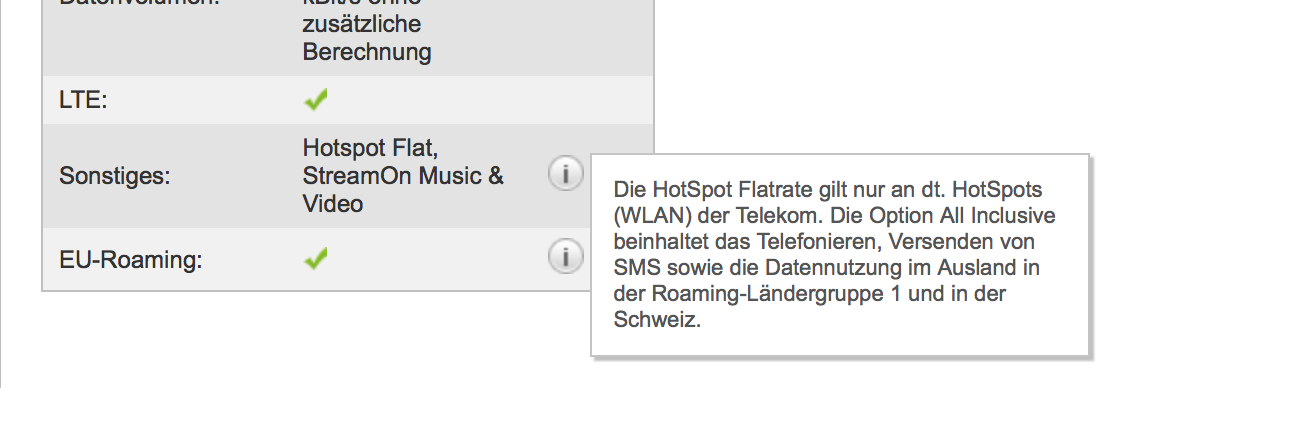Image resolution: width=1304 pixels, height=428 pixels.
Task: Click the 'StreamOn Music &' text
Action: click(x=403, y=176)
